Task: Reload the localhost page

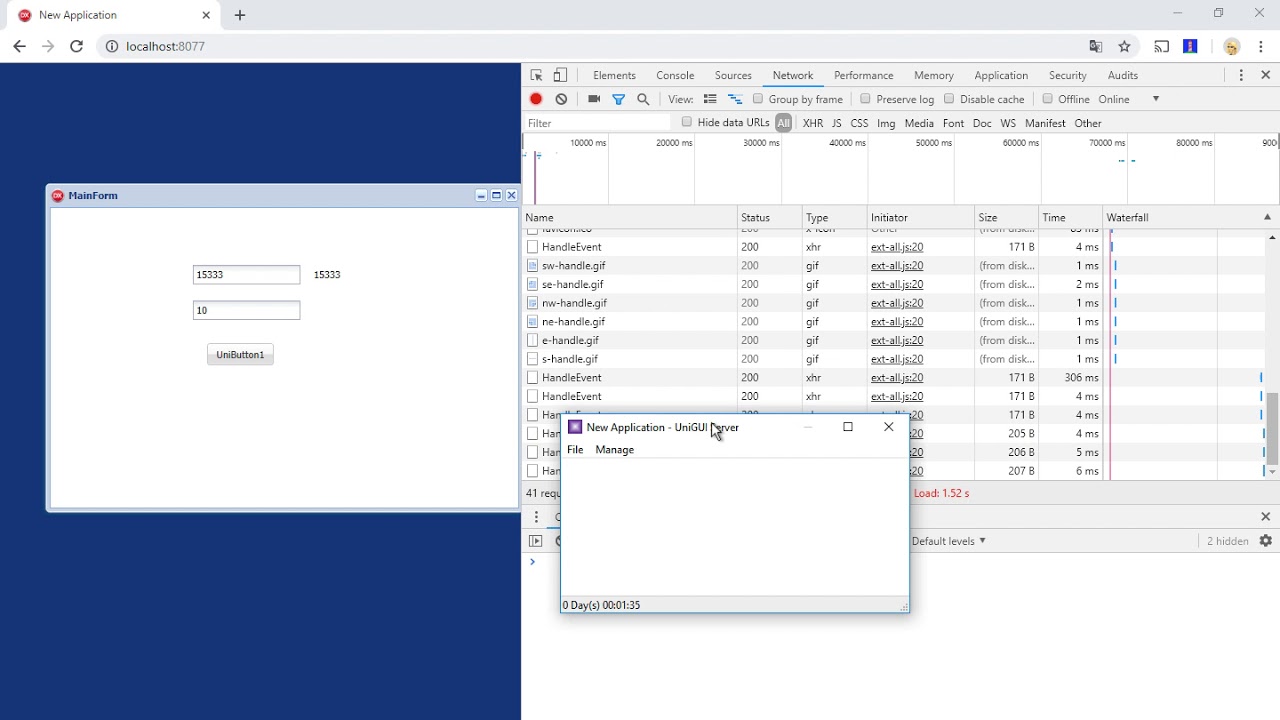Action: pyautogui.click(x=76, y=46)
